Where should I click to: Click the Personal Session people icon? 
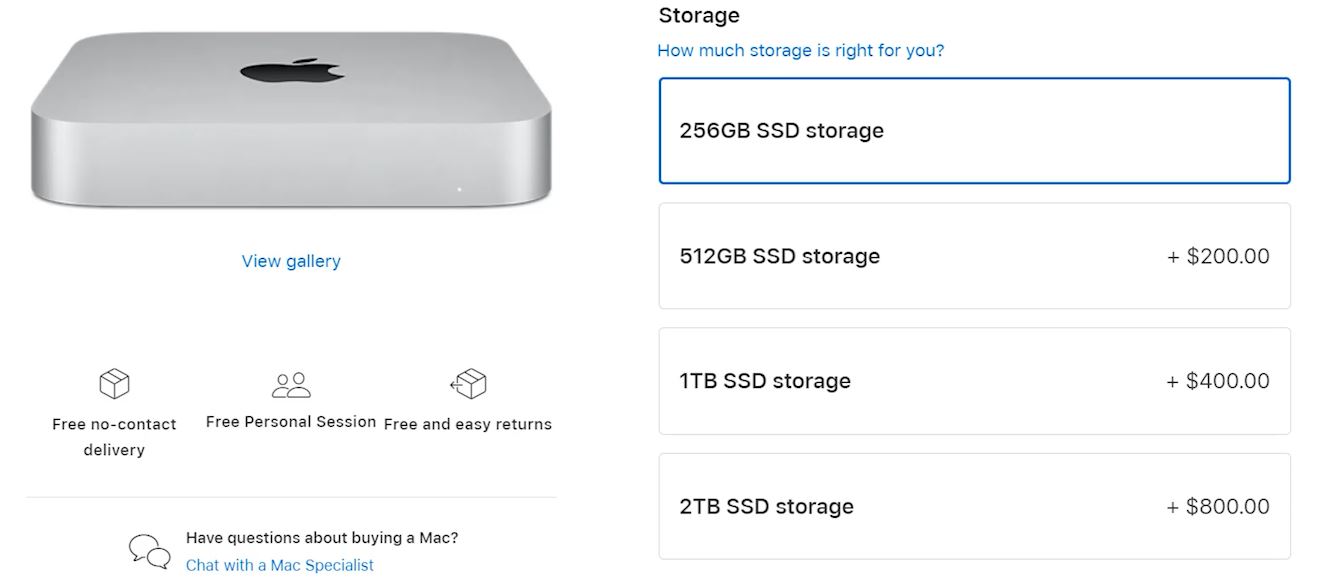(291, 385)
